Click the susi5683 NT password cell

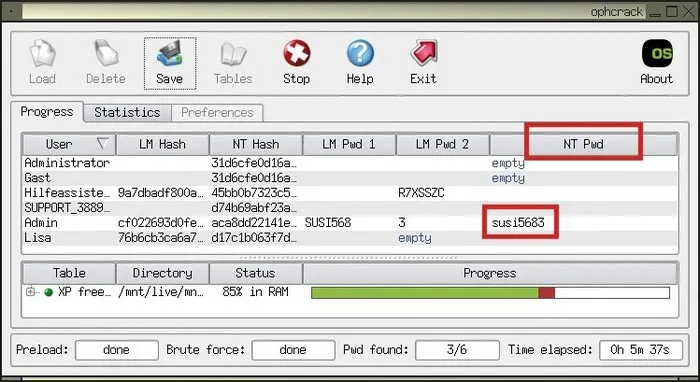tap(518, 223)
